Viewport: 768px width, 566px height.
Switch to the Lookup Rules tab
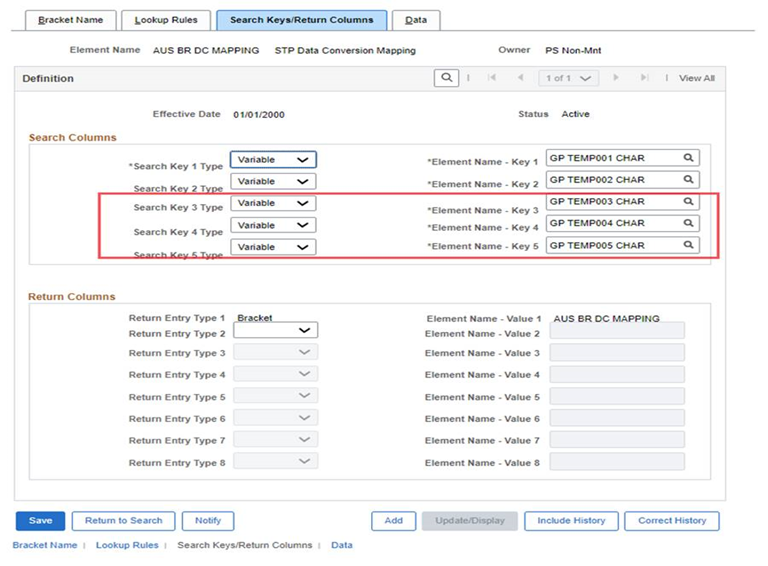click(166, 20)
